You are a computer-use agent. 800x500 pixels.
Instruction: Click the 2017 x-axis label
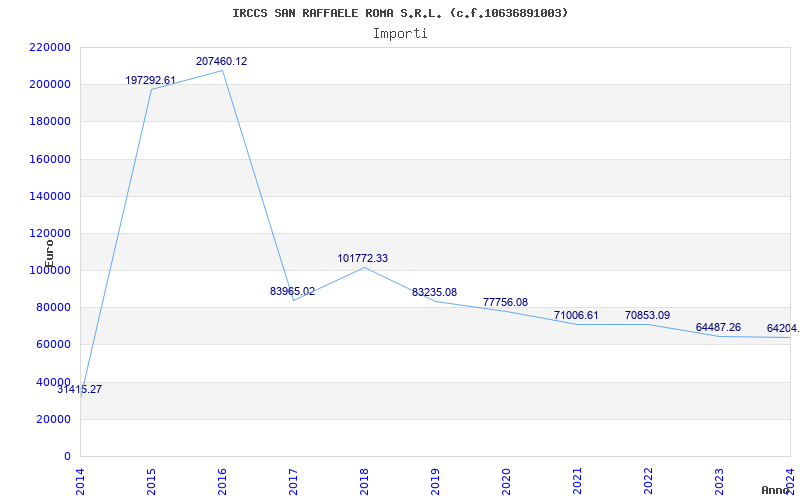tap(293, 481)
